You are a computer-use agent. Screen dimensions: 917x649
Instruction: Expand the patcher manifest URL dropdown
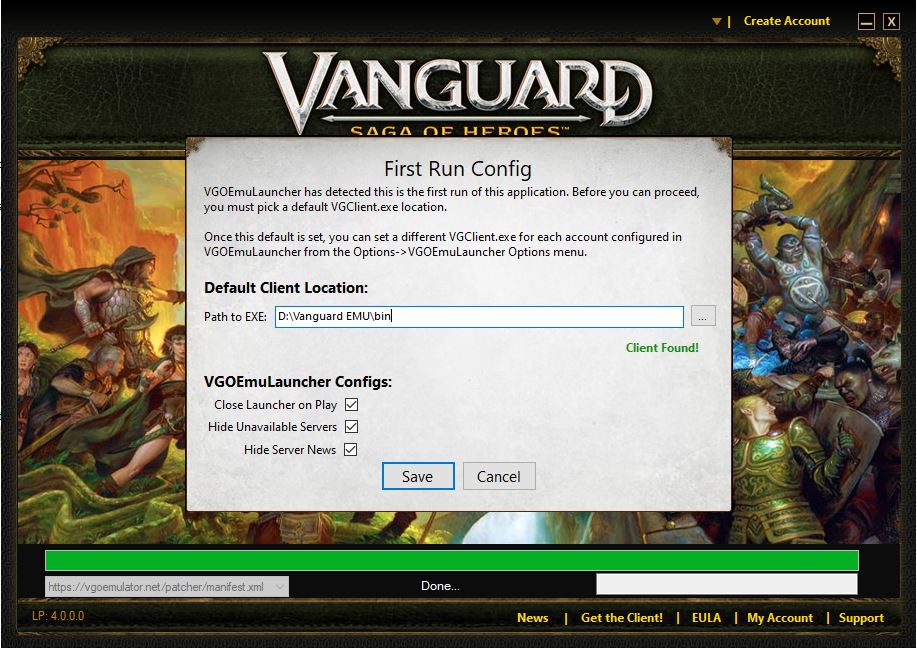pos(280,586)
